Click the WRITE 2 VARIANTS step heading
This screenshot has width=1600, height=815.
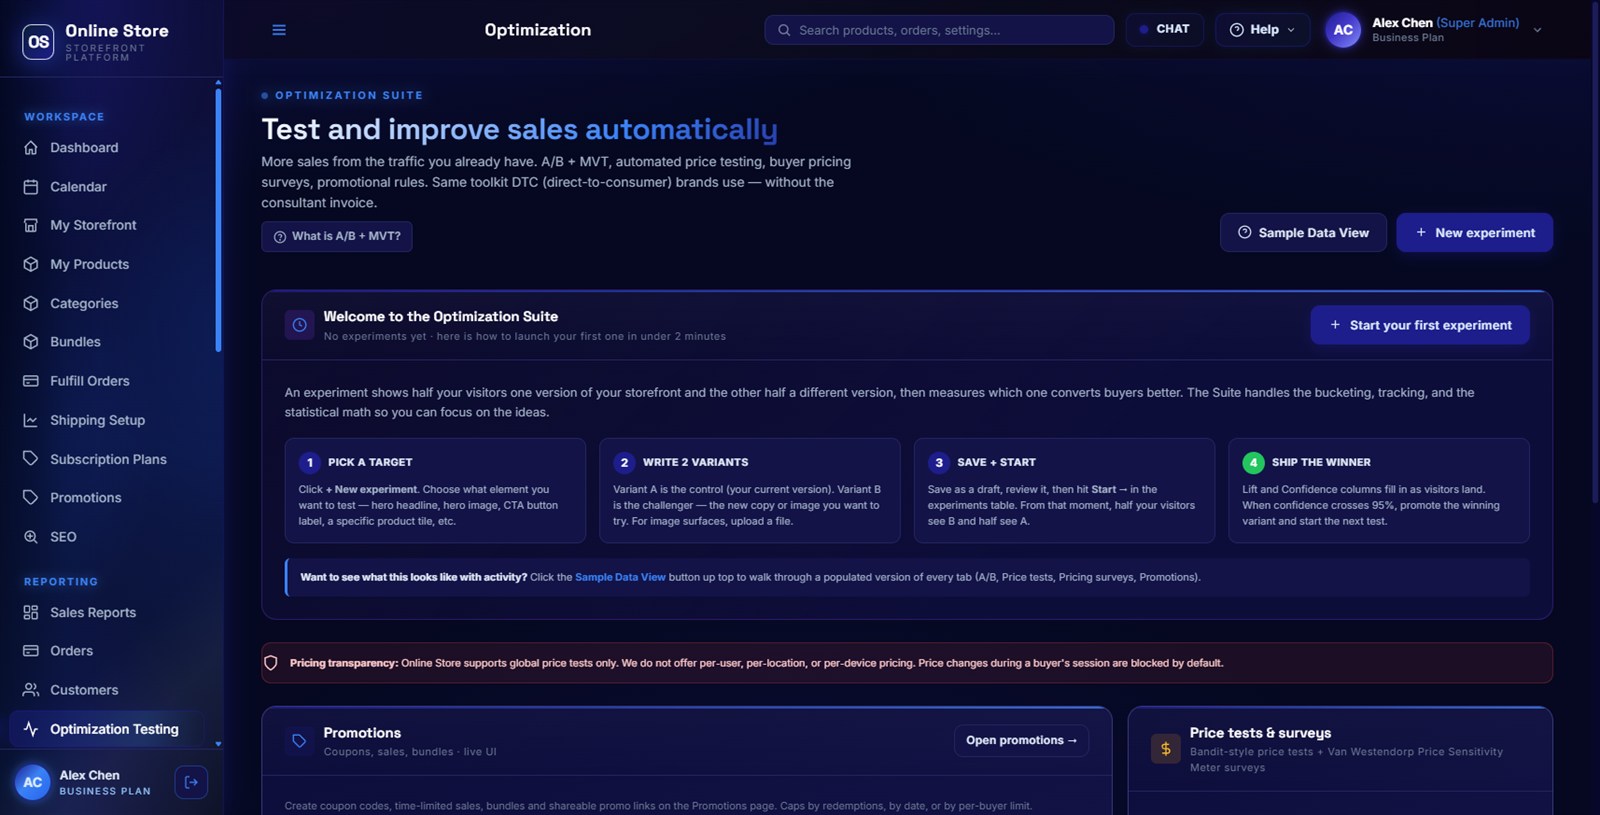695,462
